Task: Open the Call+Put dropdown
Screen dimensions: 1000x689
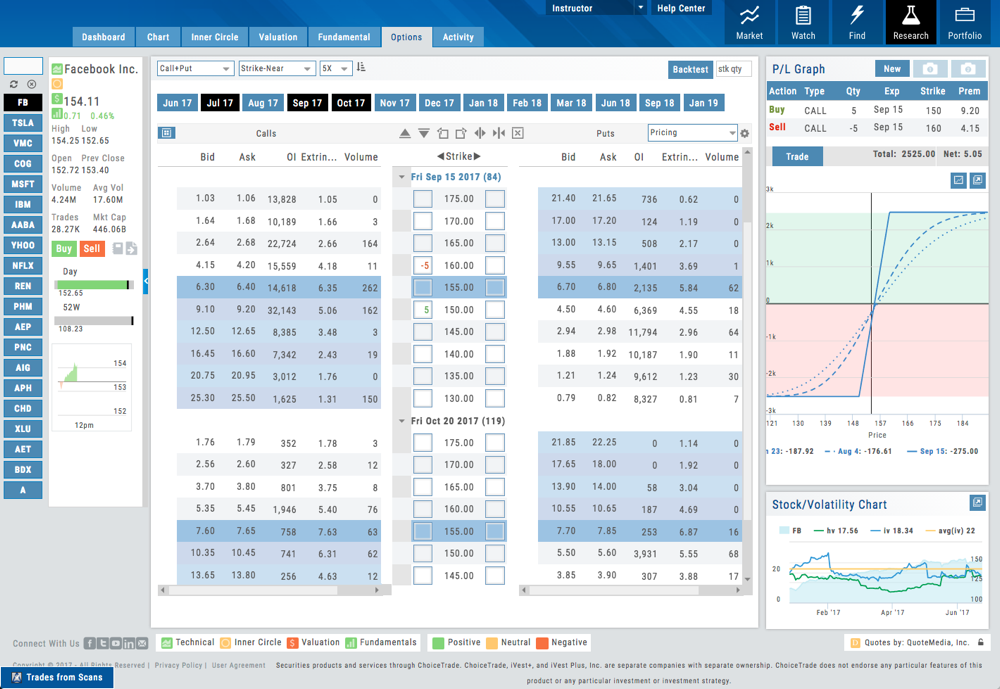Action: pyautogui.click(x=195, y=68)
